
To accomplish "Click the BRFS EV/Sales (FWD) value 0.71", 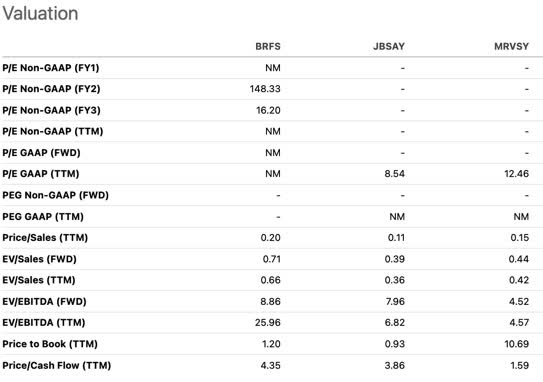I will [x=272, y=259].
